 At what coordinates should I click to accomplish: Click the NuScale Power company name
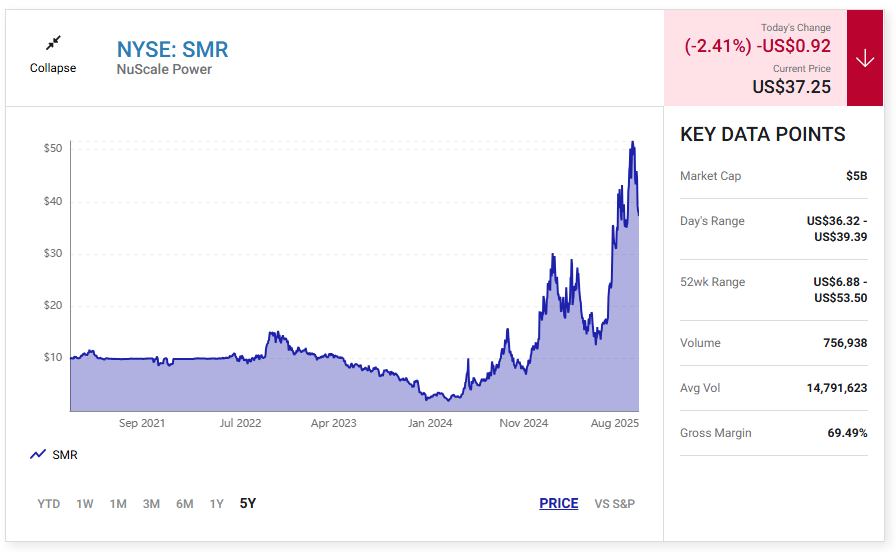164,69
